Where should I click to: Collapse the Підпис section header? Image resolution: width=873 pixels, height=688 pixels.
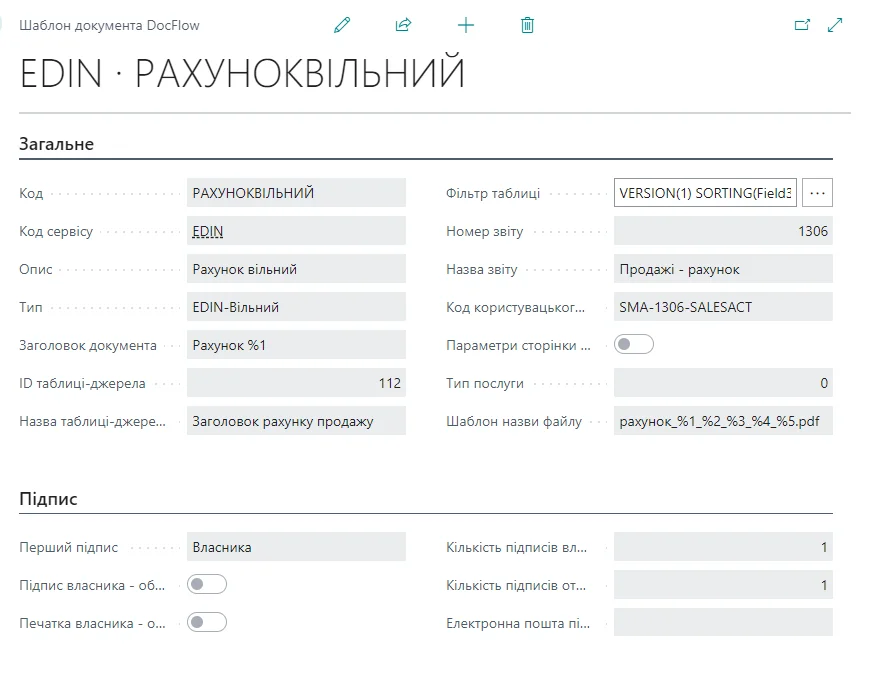(49, 499)
